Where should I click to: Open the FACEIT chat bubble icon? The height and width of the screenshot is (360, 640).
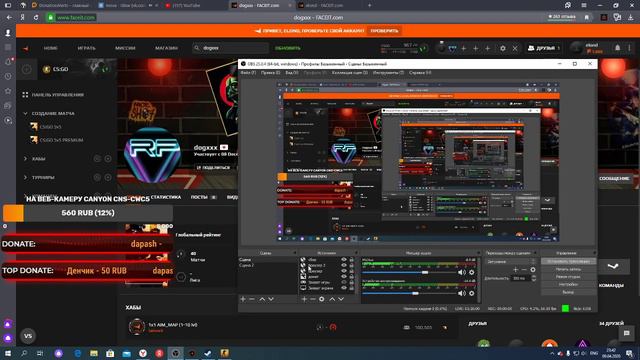[627, 333]
